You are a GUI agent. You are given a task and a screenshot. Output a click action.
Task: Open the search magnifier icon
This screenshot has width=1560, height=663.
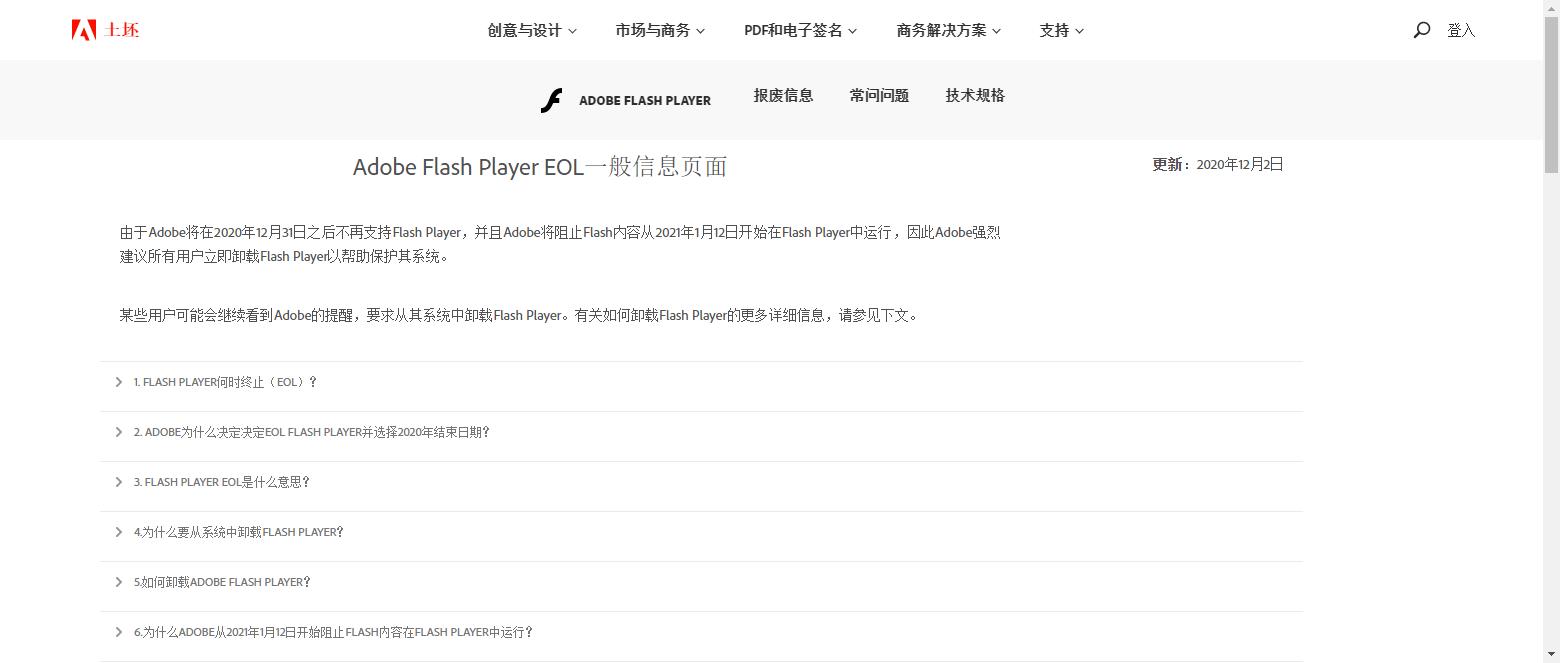tap(1421, 30)
